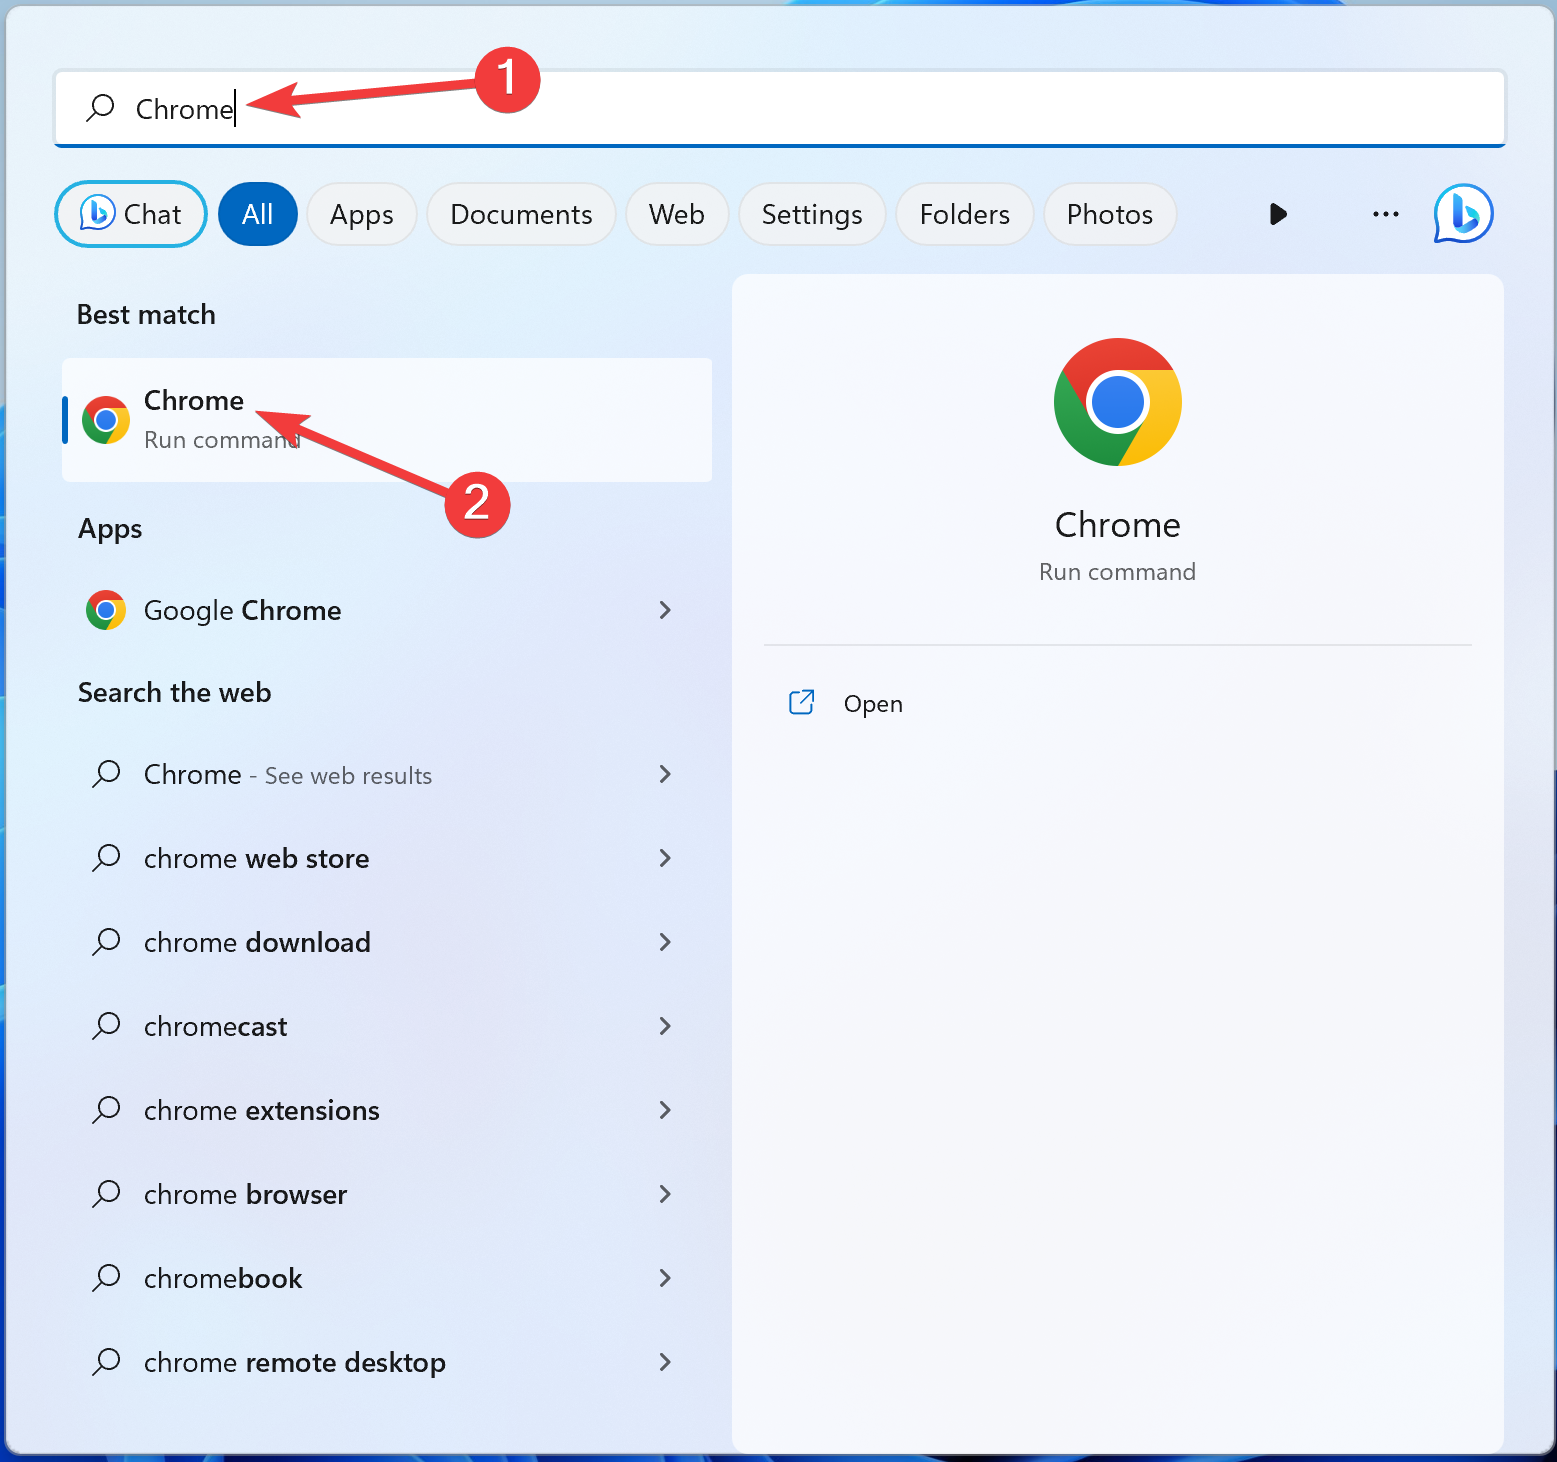Image resolution: width=1557 pixels, height=1462 pixels.
Task: Open Chrome web results link
Action: pos(287,774)
